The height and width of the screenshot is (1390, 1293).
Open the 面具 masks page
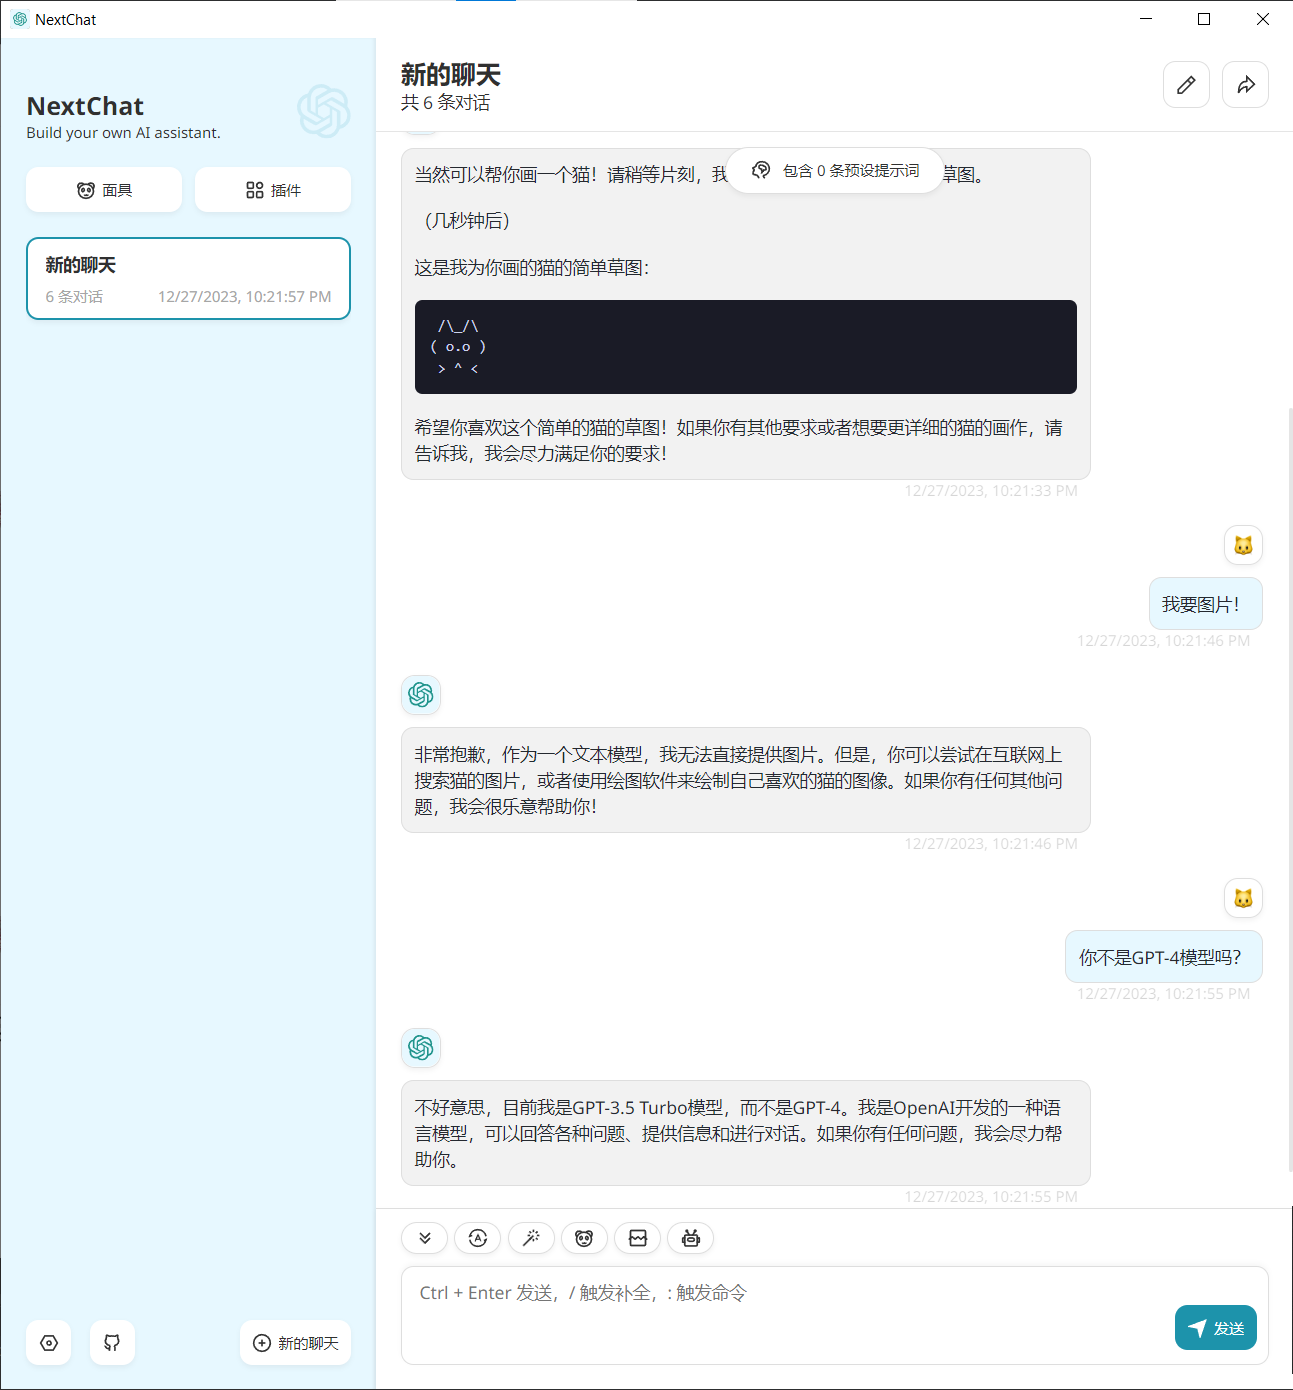(x=104, y=190)
